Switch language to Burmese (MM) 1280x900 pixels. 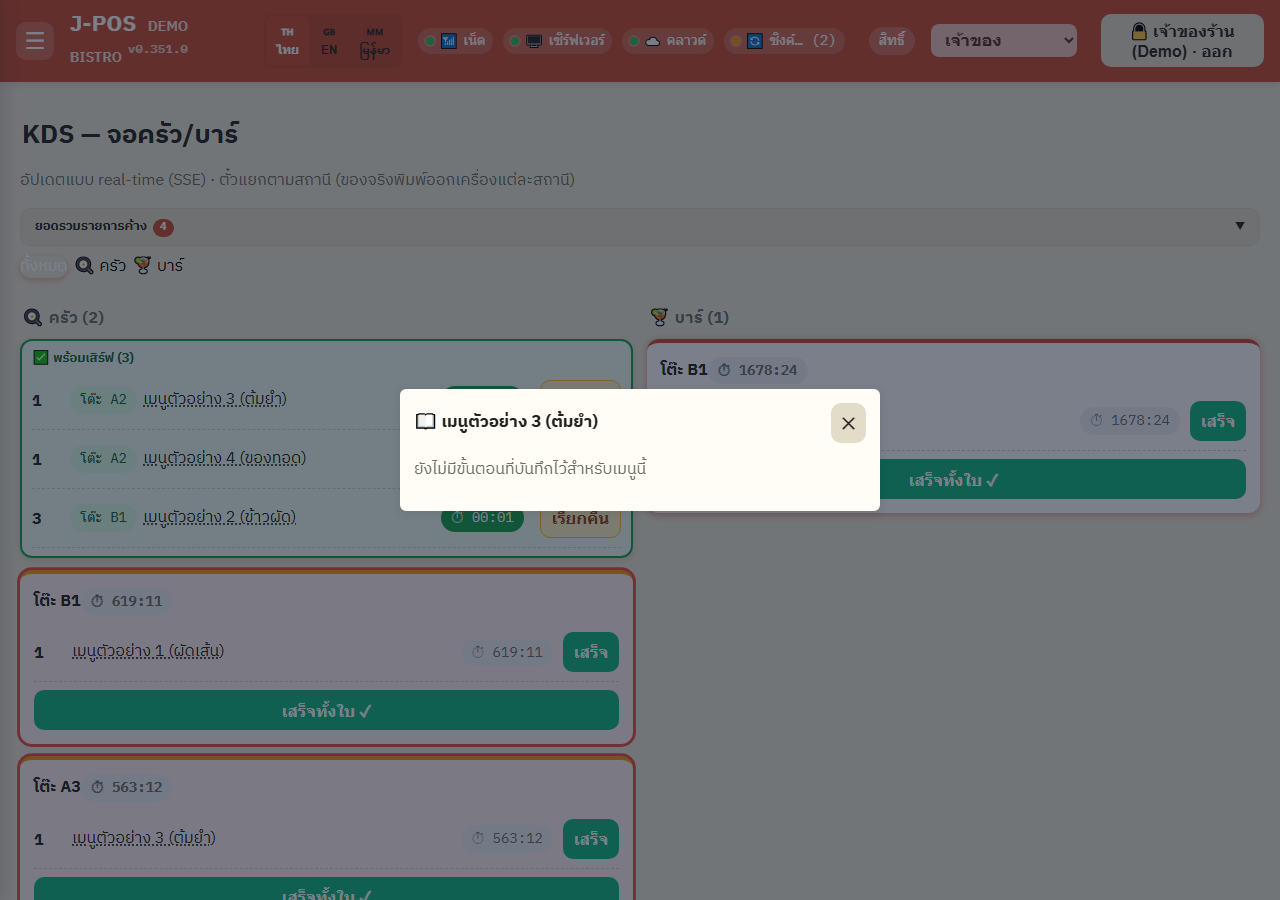tap(375, 41)
